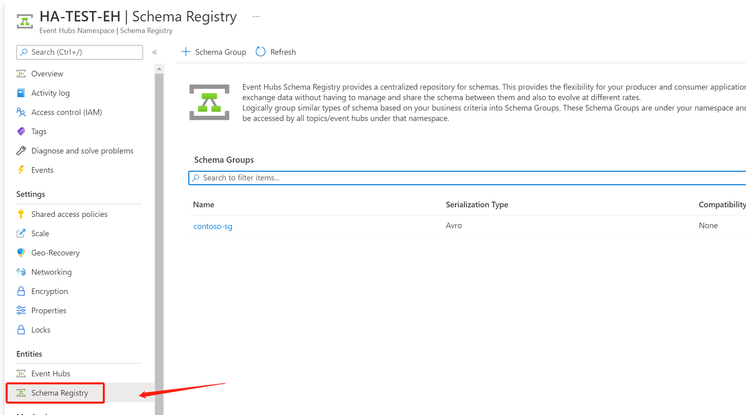Click the Schema Registry header icon beside title
The width and height of the screenshot is (746, 415).
(x=25, y=21)
